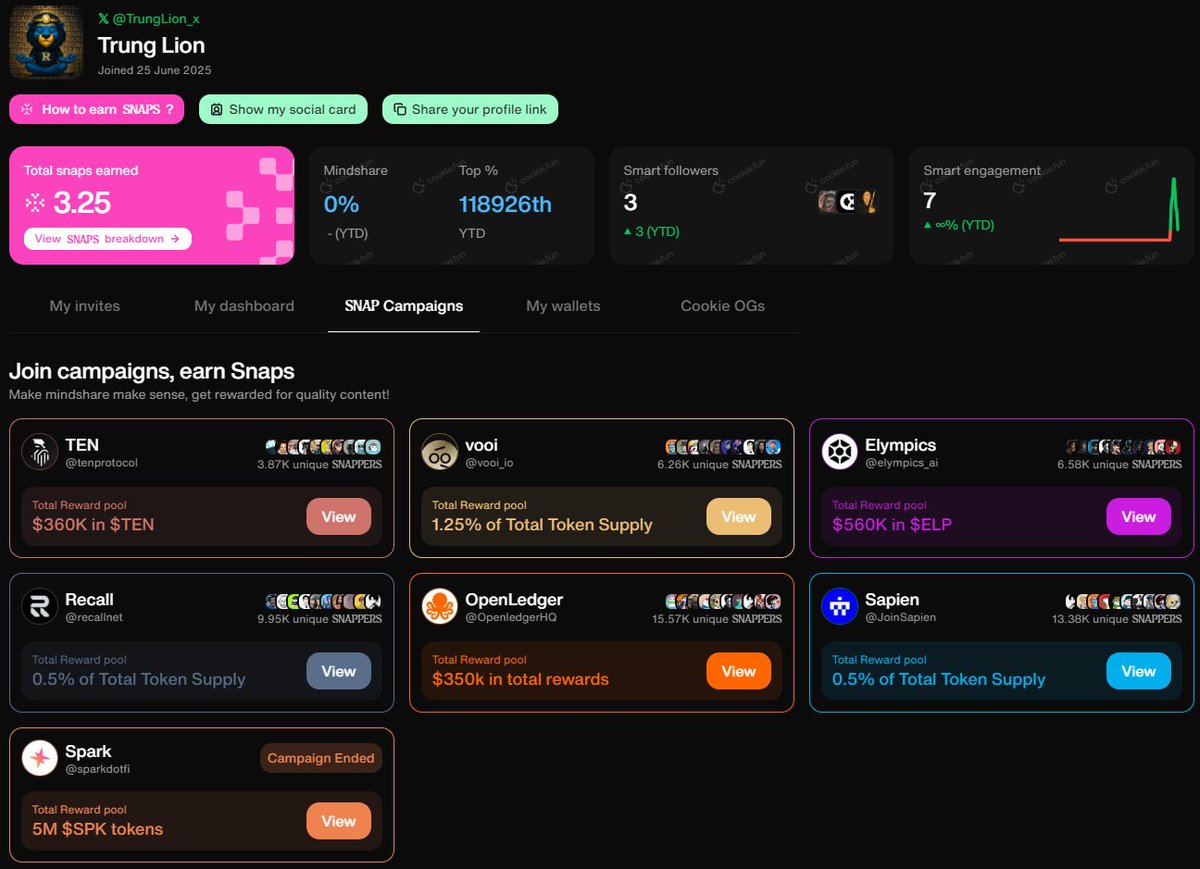View the TEN campaign
Viewport: 1200px width, 869px height.
338,517
